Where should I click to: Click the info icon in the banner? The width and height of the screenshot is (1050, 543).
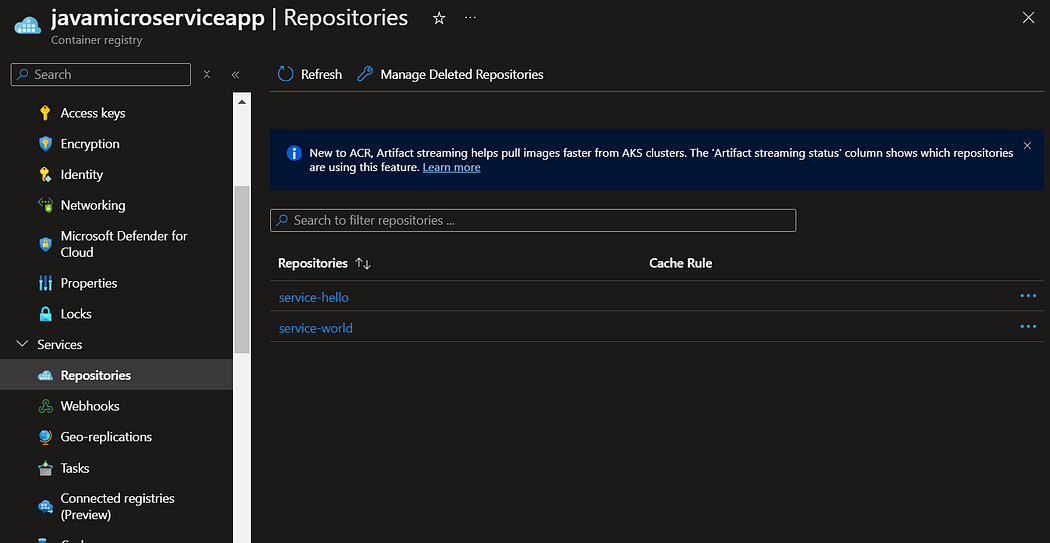tap(294, 153)
